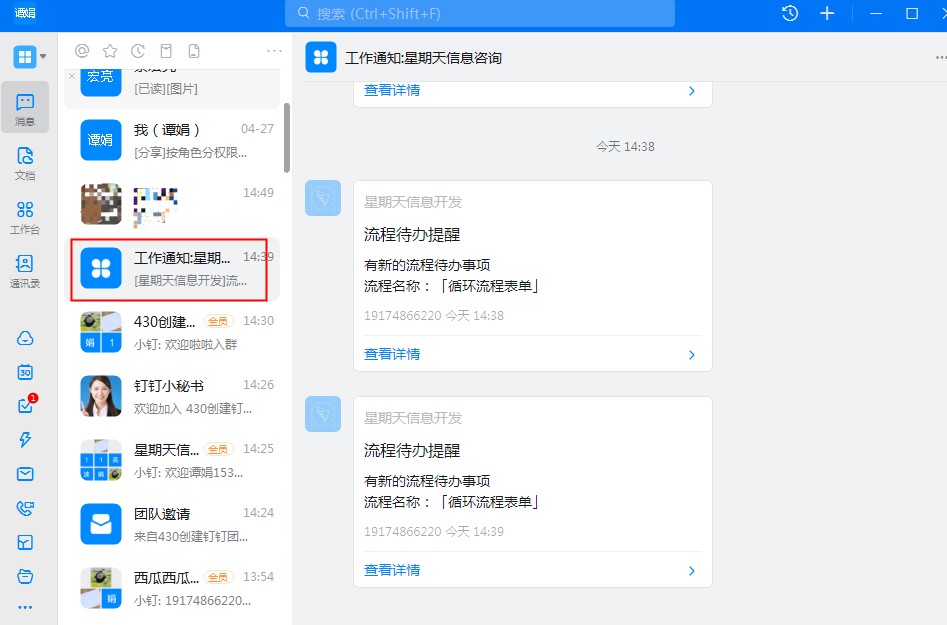Image resolution: width=947 pixels, height=625 pixels.
Task: Expand the more apps ellipsis at the sidebar bottom
Action: pos(25,607)
